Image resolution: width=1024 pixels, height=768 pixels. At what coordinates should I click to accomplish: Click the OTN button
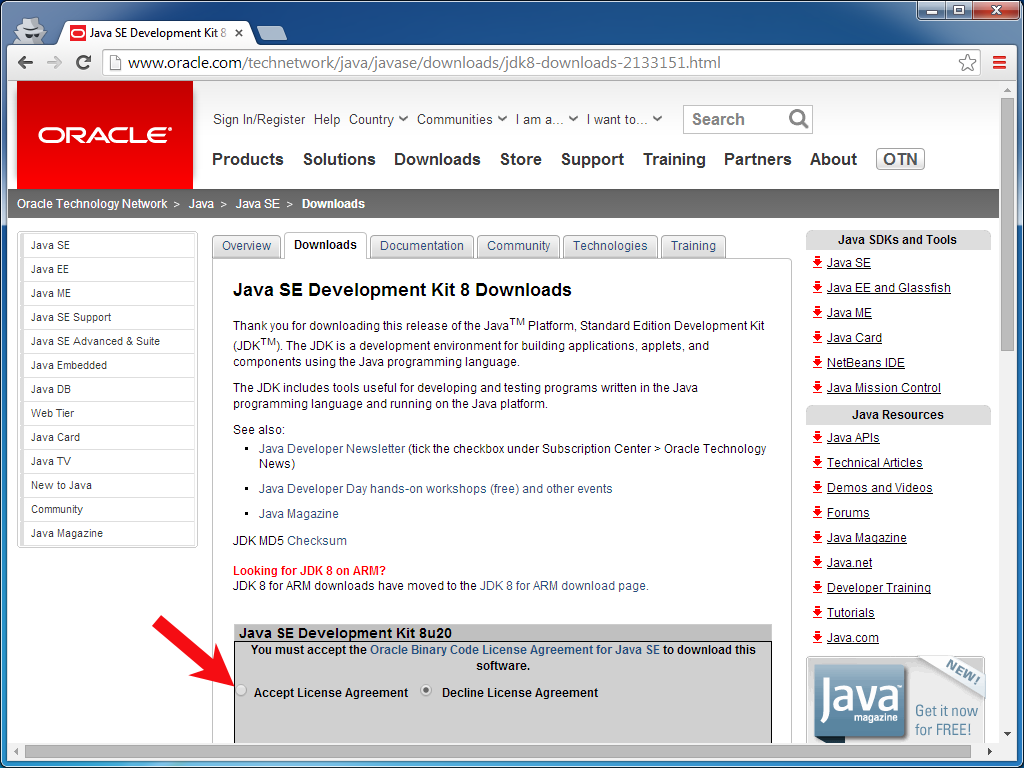click(x=900, y=159)
